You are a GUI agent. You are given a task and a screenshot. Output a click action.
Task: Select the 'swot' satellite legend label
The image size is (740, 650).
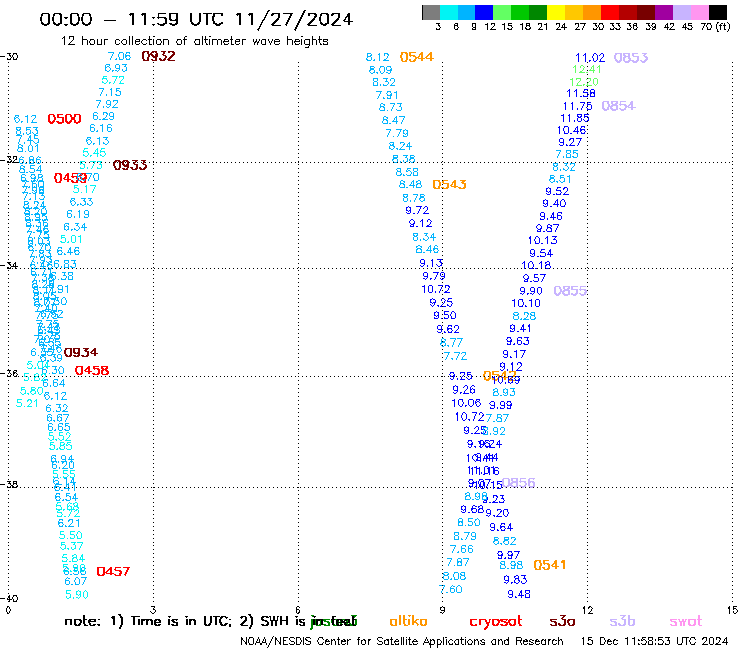(x=686, y=622)
